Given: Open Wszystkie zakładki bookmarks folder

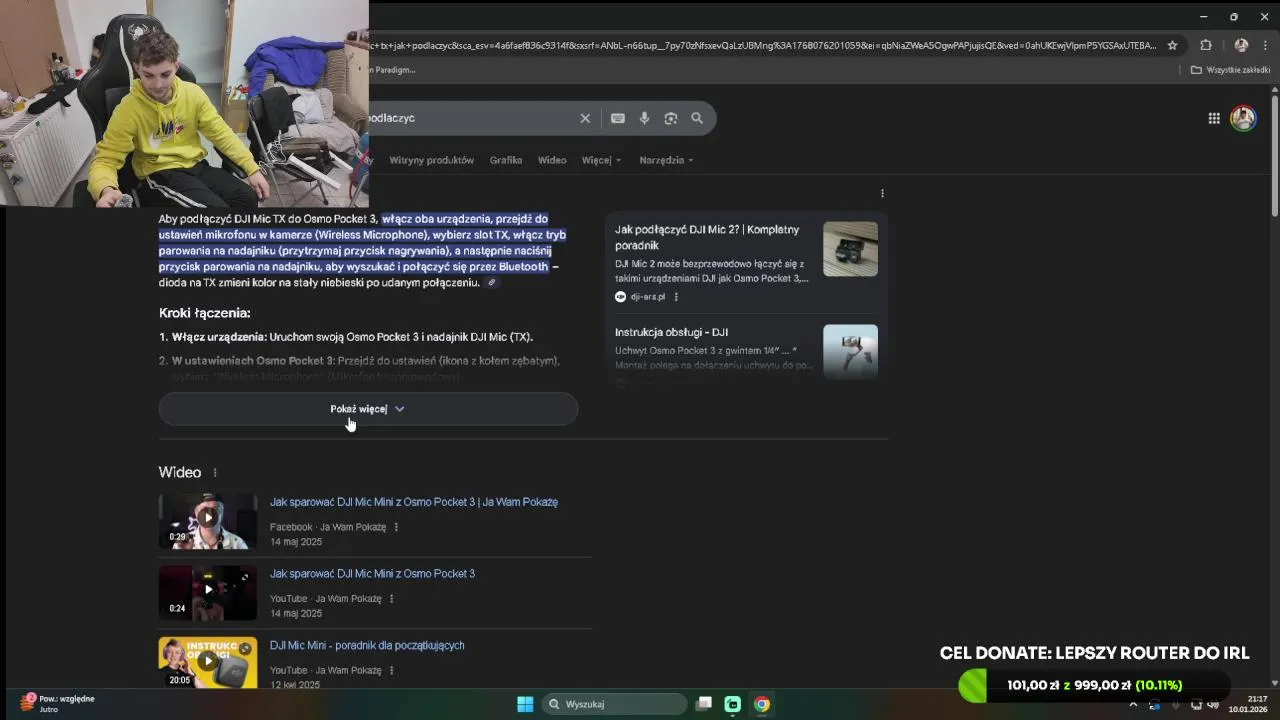Looking at the screenshot, I should [x=1230, y=70].
